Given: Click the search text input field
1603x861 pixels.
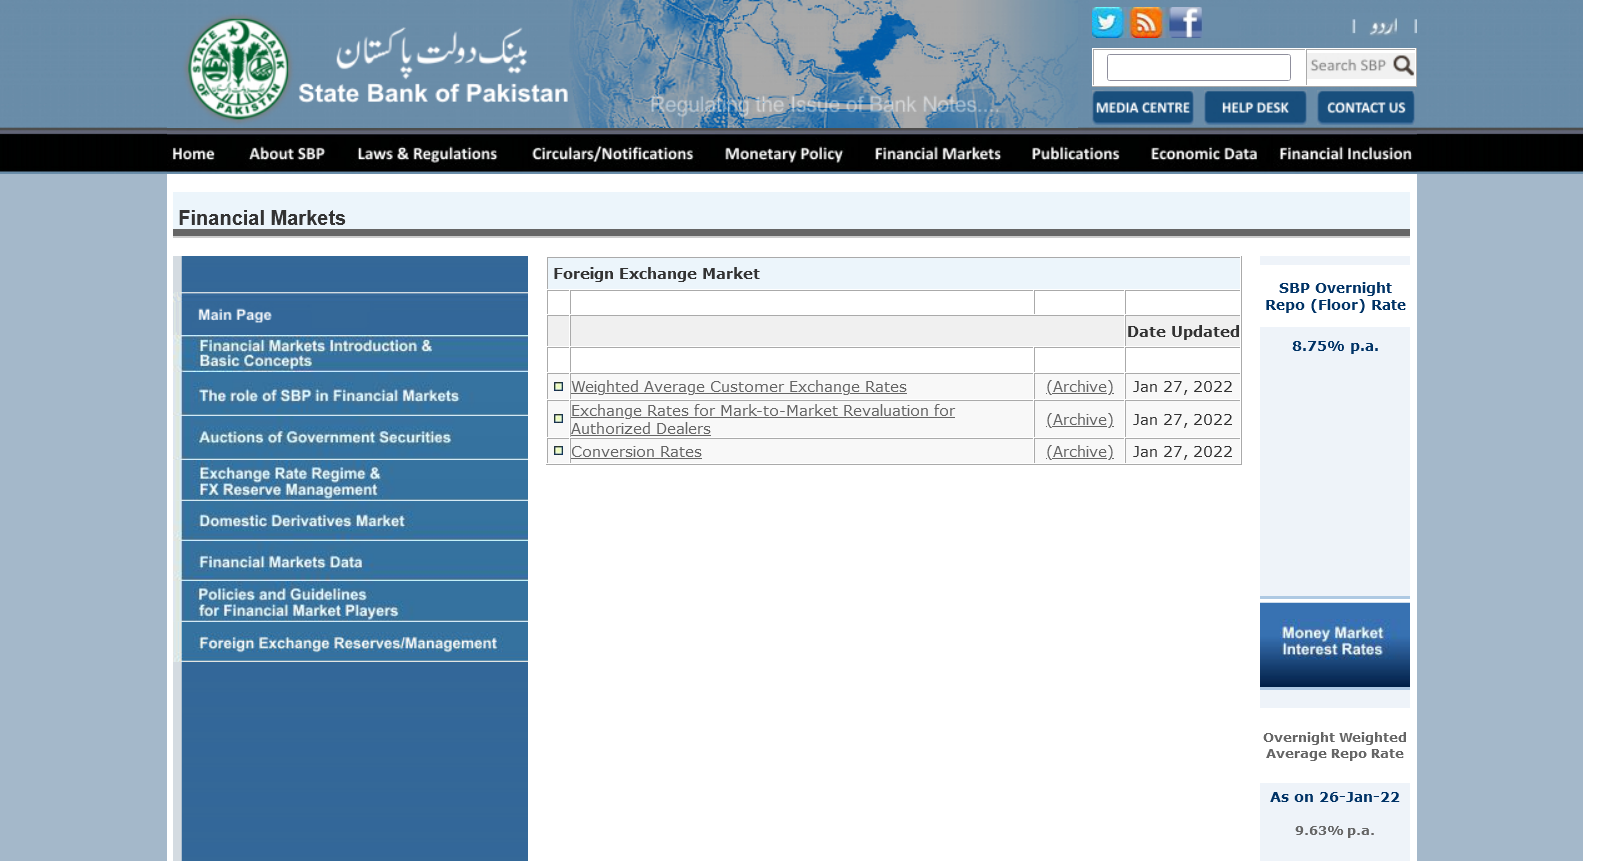Looking at the screenshot, I should point(1198,67).
